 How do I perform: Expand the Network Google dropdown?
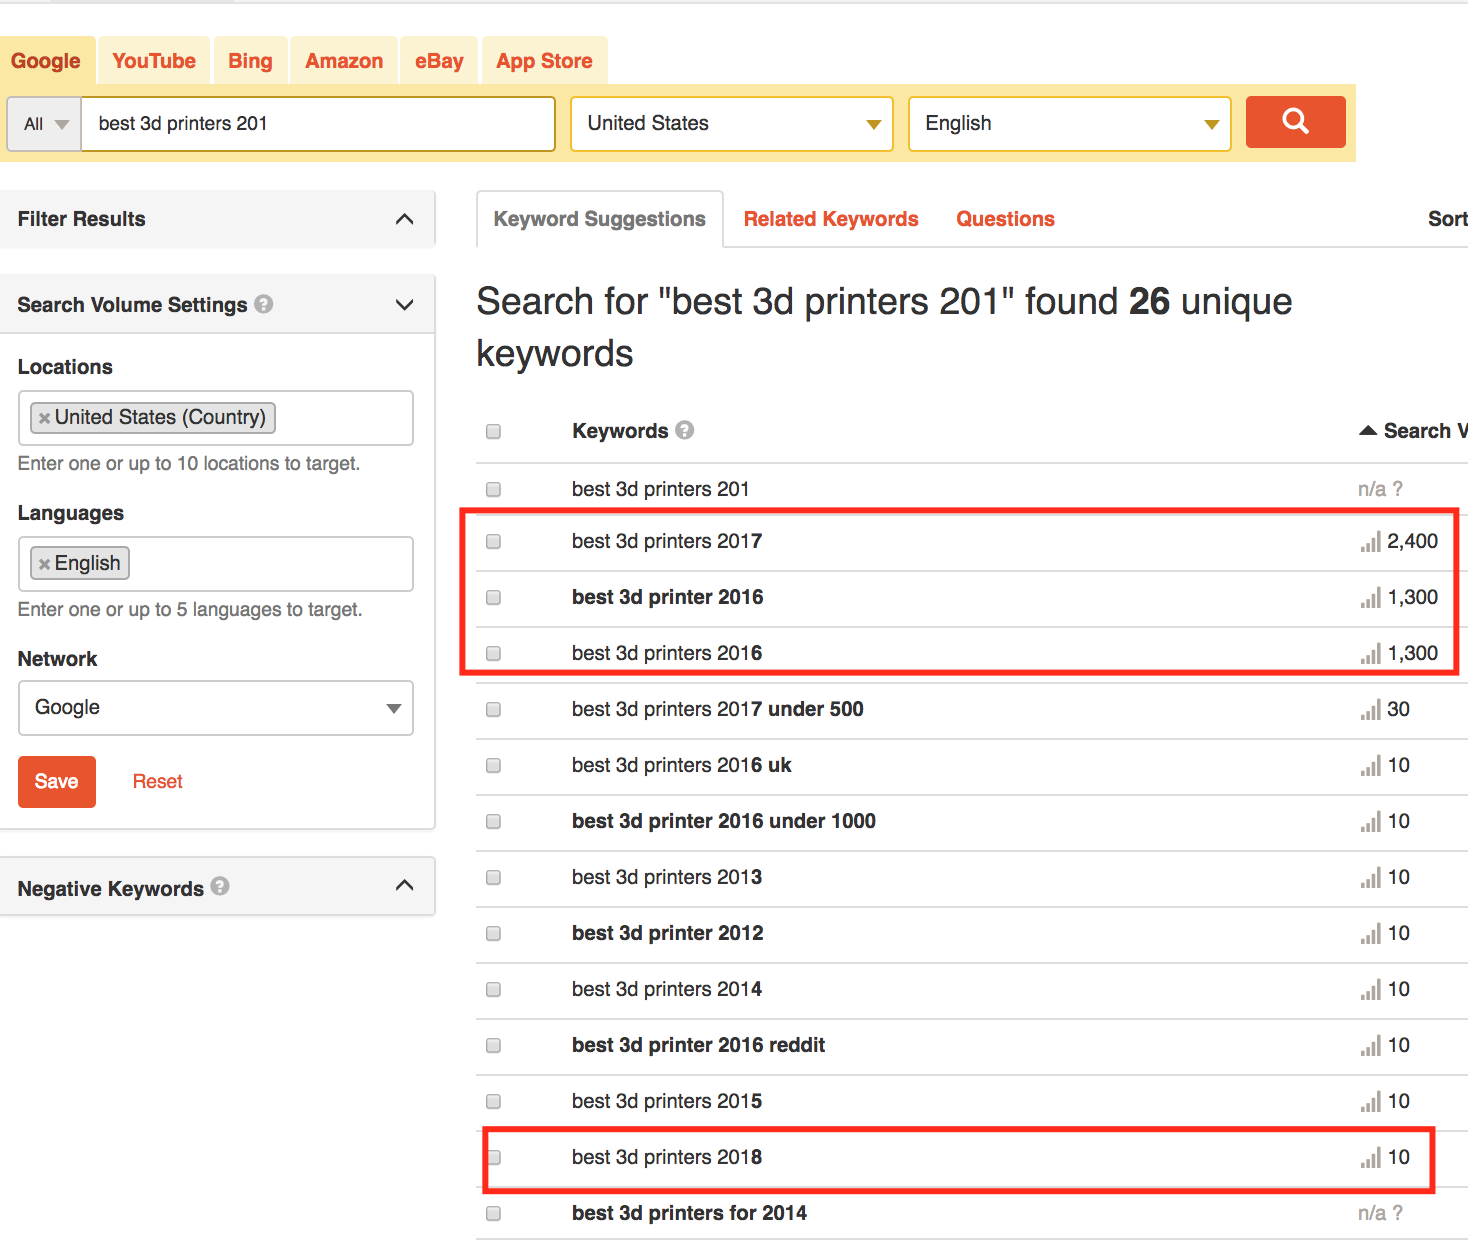pyautogui.click(x=216, y=708)
